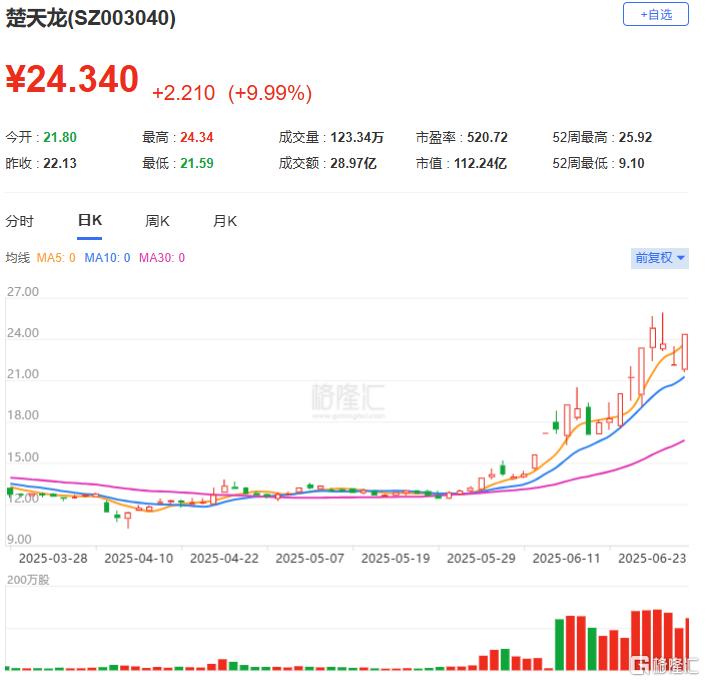Click the 2025-05-29 date axis label
The image size is (705, 682).
point(481,558)
